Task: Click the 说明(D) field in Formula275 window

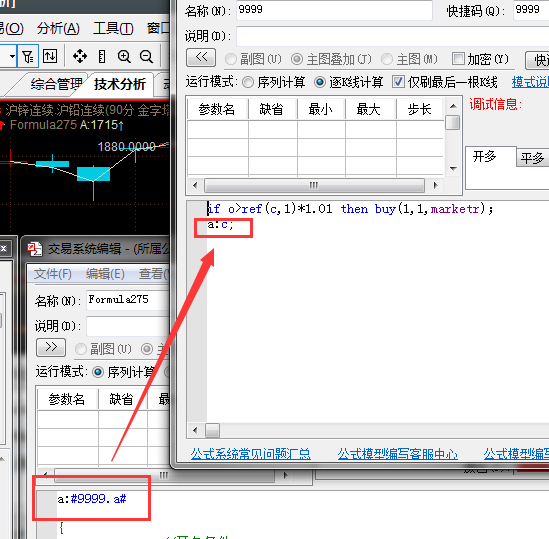Action: 128,326
